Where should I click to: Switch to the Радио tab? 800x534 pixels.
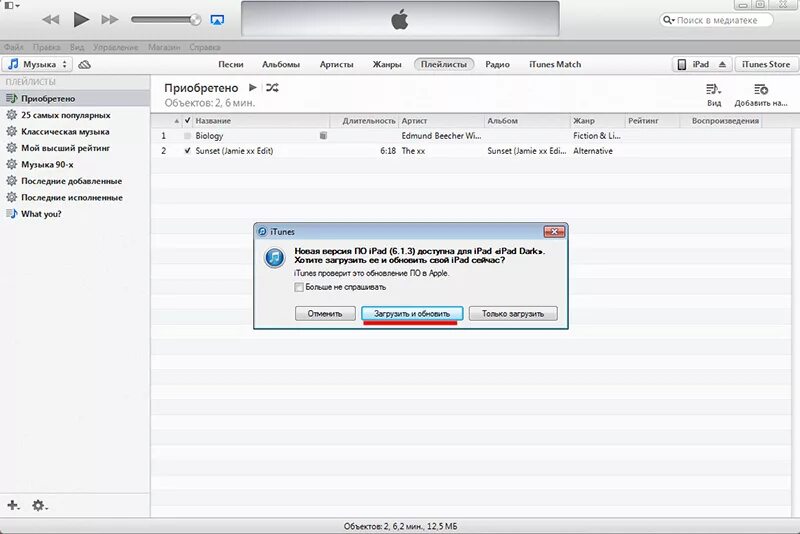[x=497, y=64]
